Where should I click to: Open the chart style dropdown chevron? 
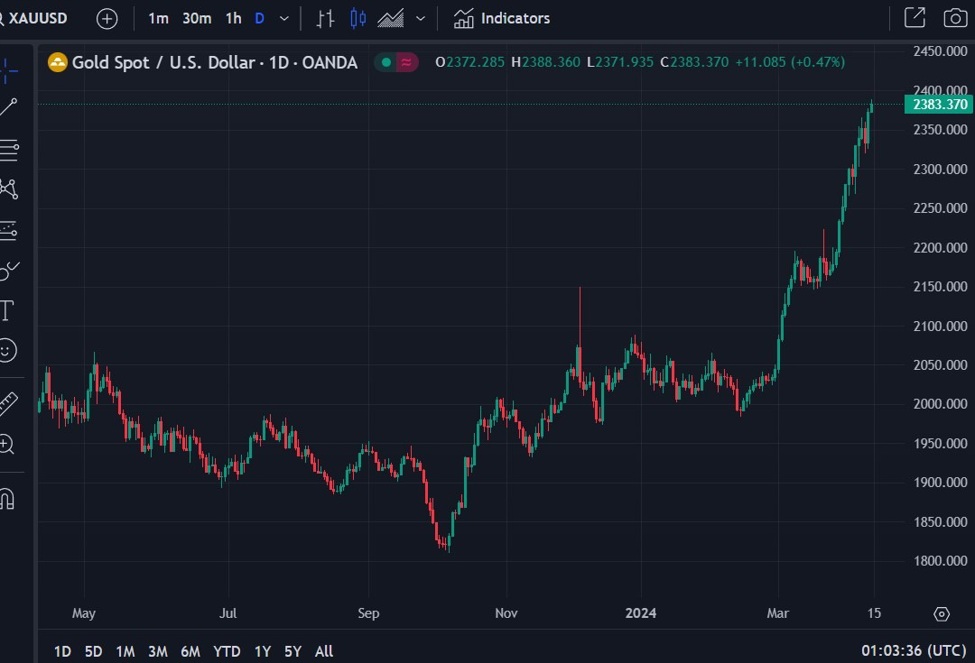pos(420,18)
